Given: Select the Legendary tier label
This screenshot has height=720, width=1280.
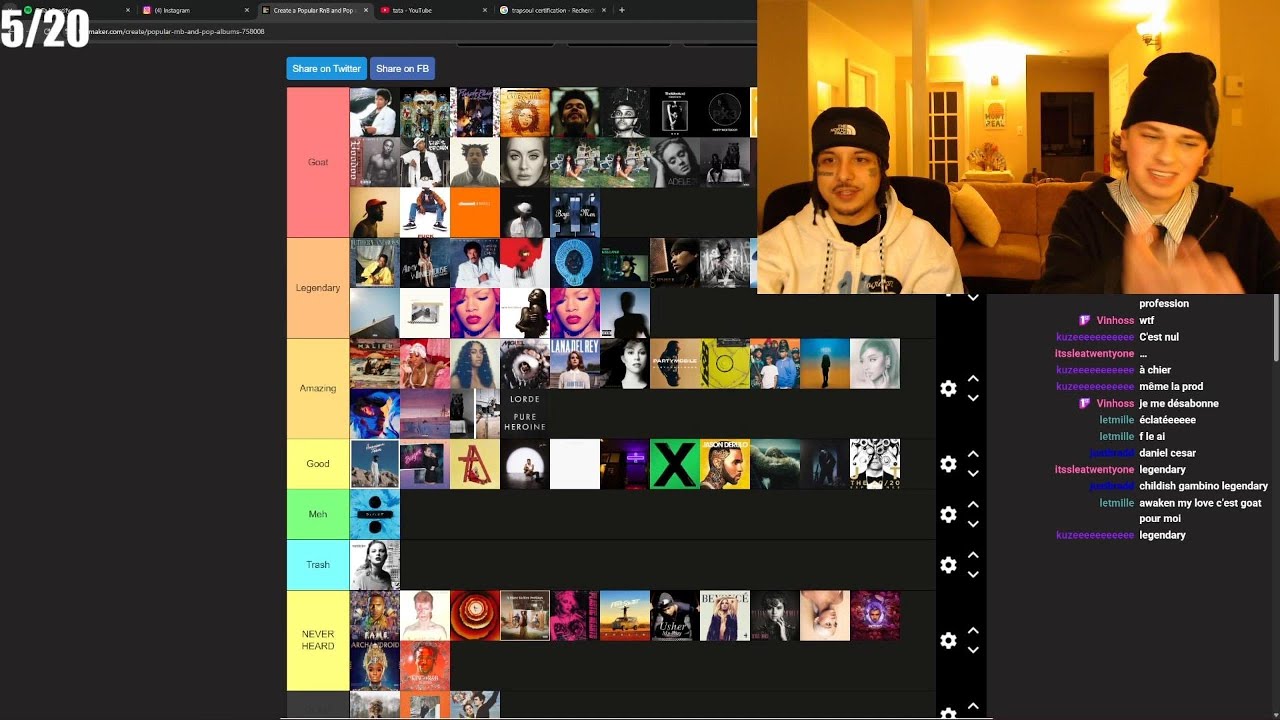Looking at the screenshot, I should coord(318,288).
